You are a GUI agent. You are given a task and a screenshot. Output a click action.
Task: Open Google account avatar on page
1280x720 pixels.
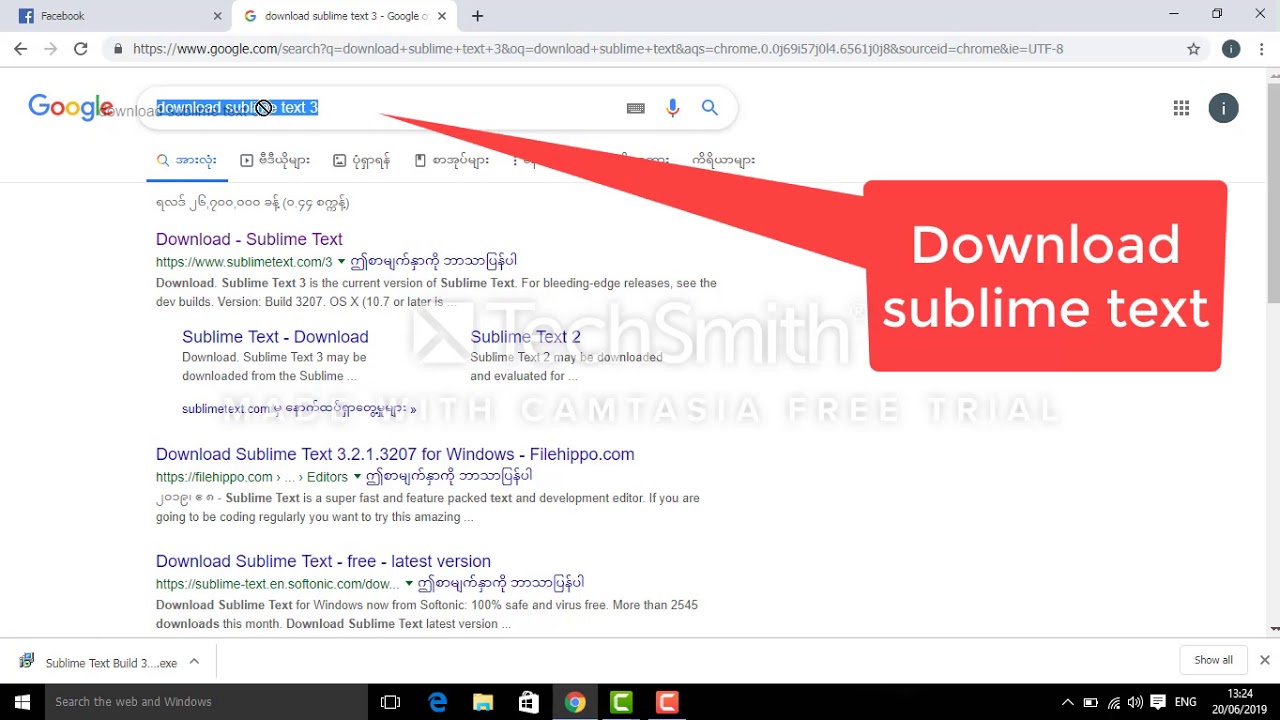pos(1223,108)
